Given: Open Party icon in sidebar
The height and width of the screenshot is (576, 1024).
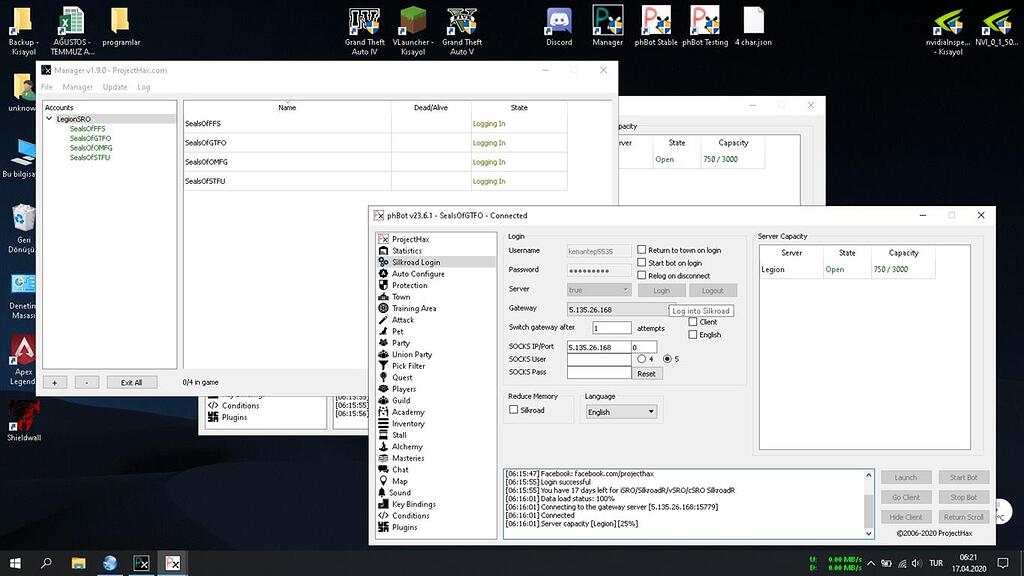Looking at the screenshot, I should click(x=383, y=343).
